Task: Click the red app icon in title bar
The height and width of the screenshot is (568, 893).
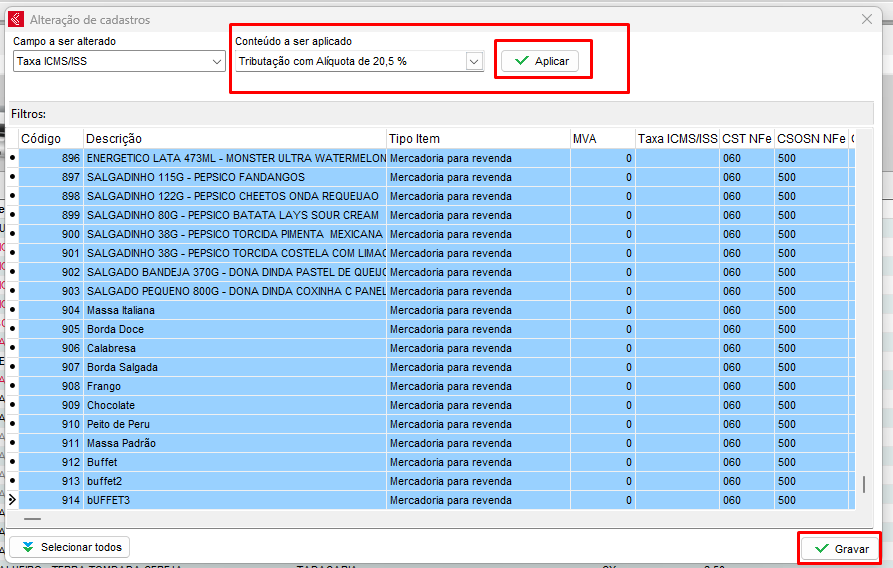Action: (15, 18)
